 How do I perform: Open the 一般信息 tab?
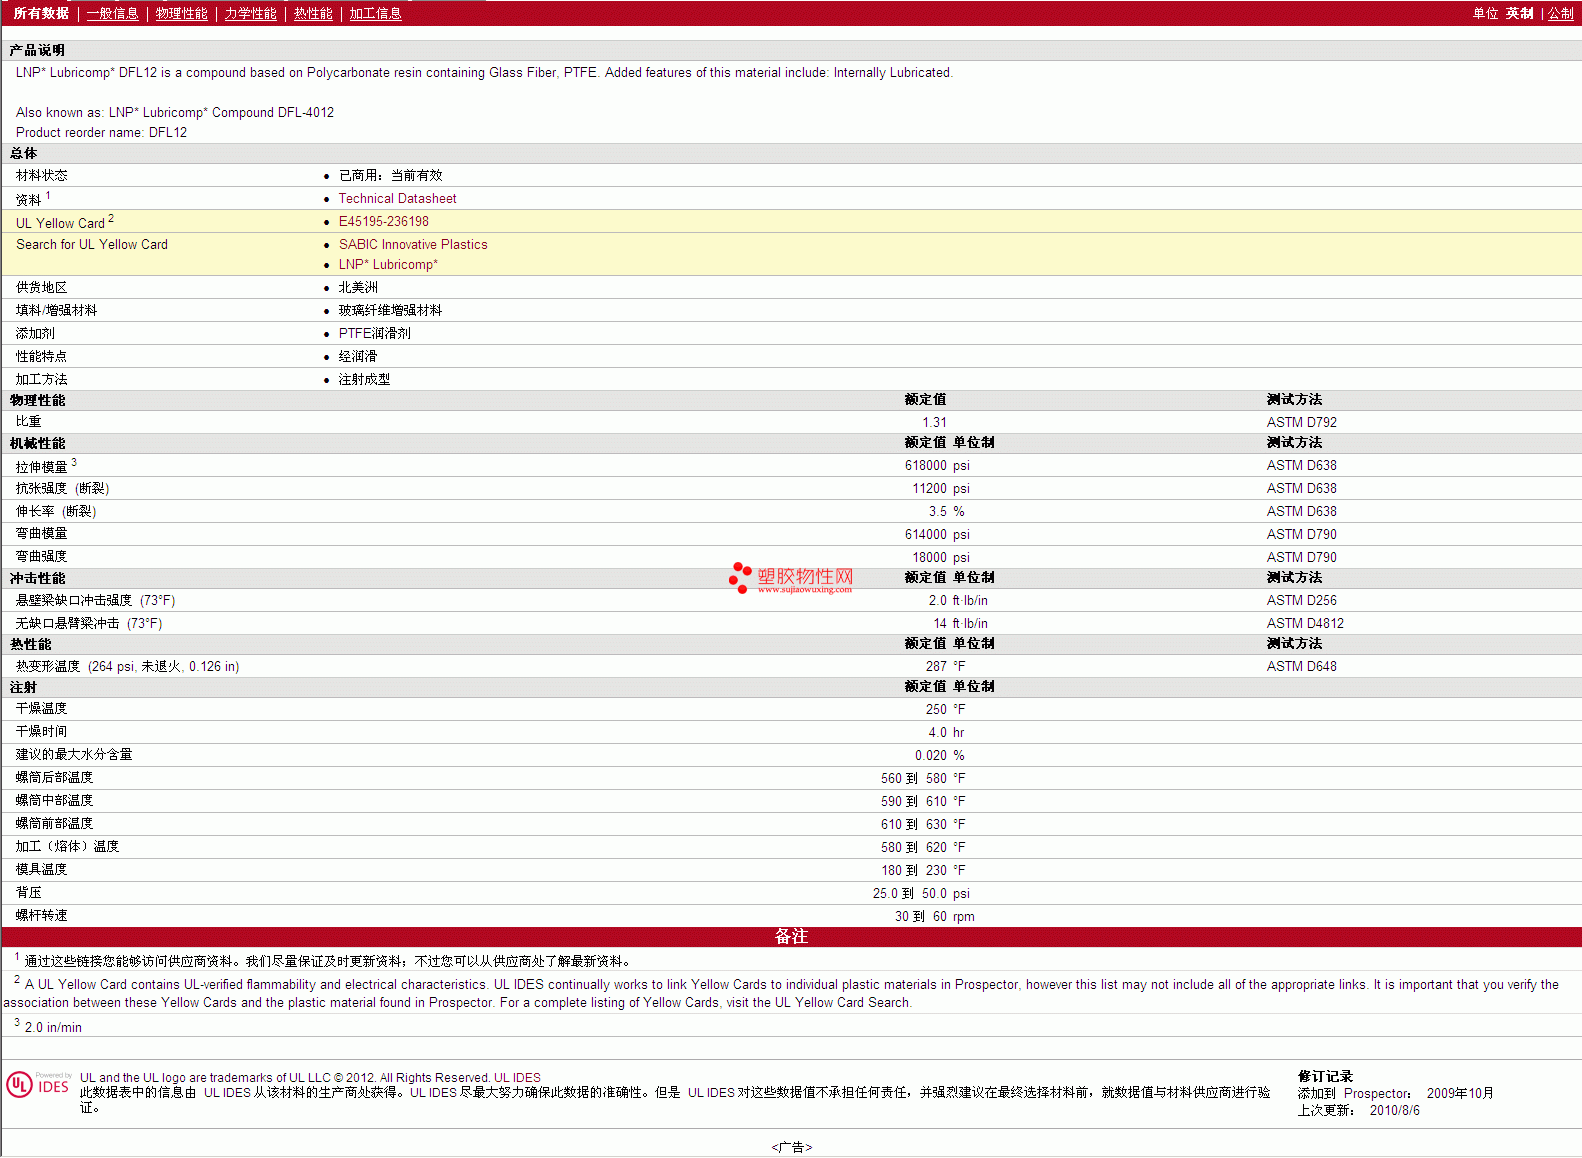[112, 13]
